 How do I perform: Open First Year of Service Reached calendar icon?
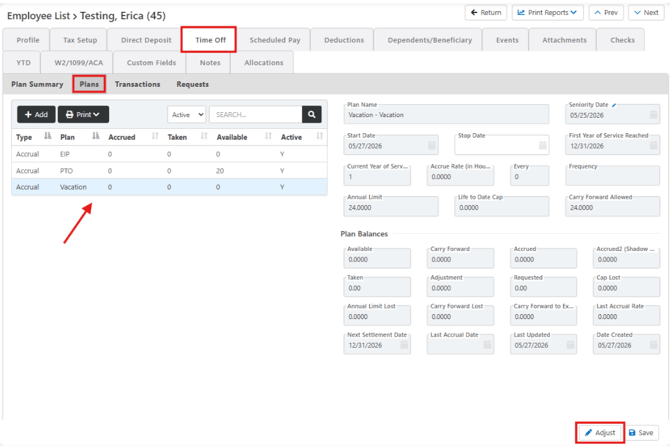653,146
